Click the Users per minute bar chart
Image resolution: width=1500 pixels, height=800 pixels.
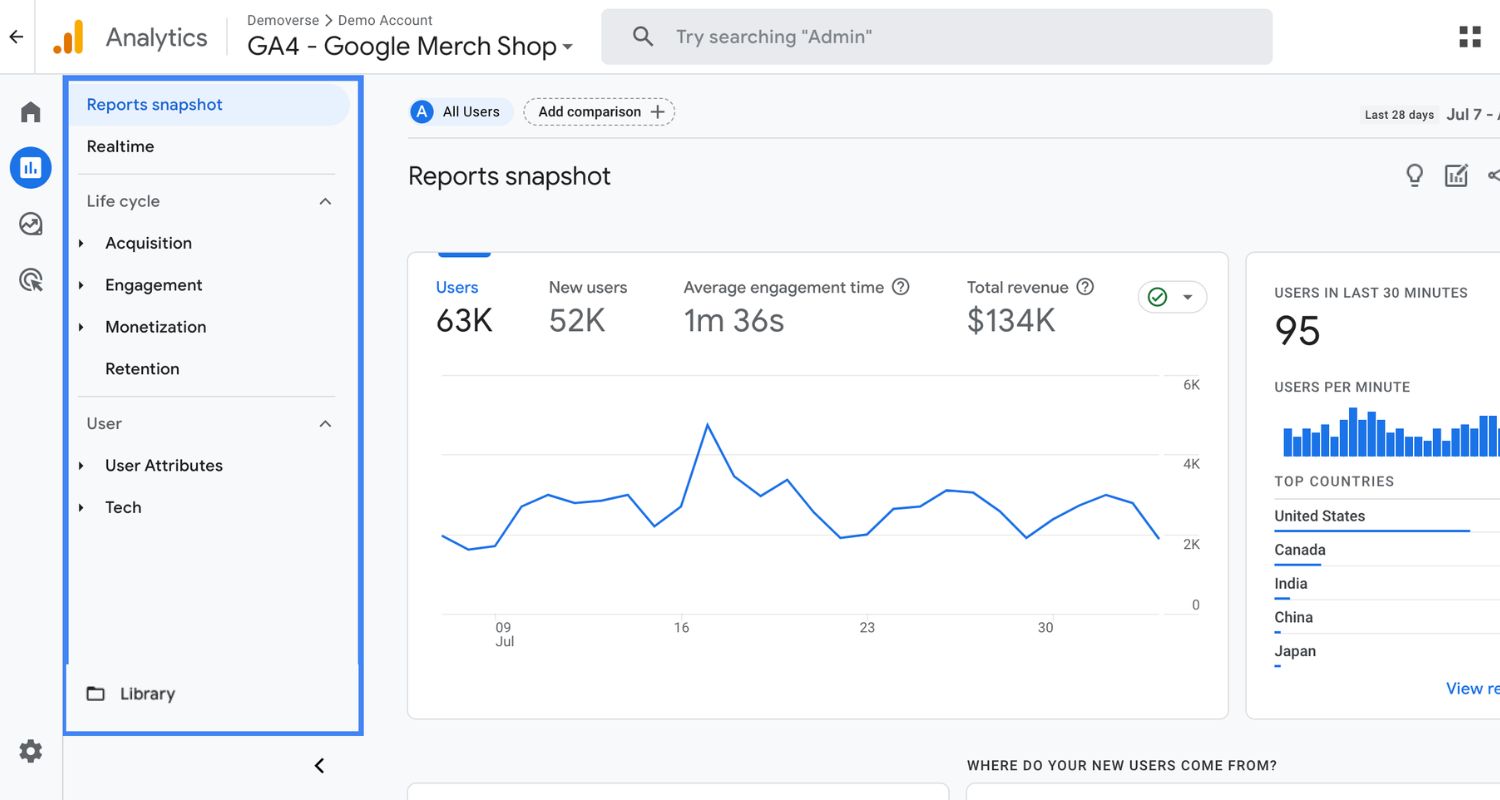[1390, 432]
